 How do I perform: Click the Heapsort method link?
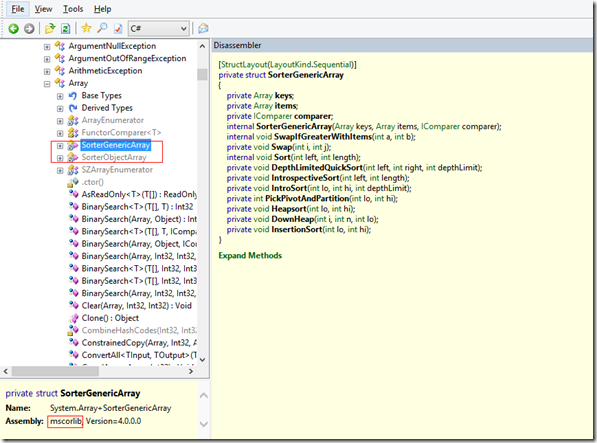(289, 209)
